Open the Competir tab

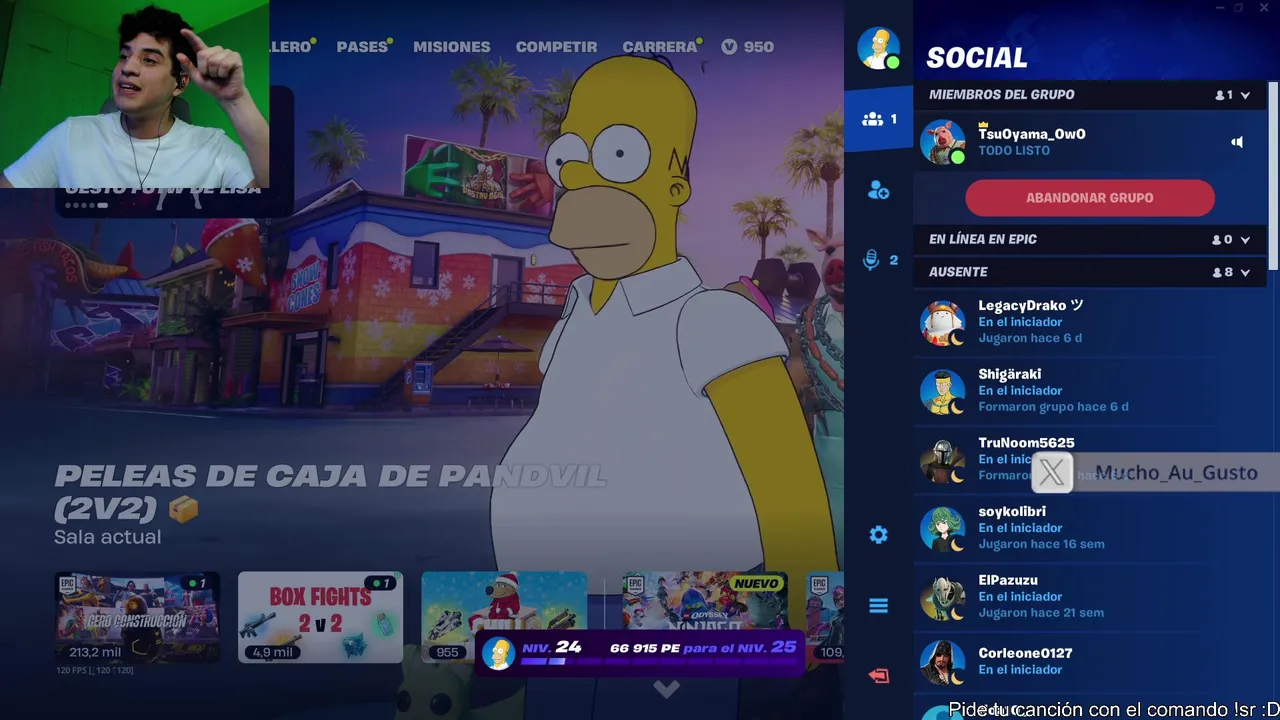(x=556, y=47)
